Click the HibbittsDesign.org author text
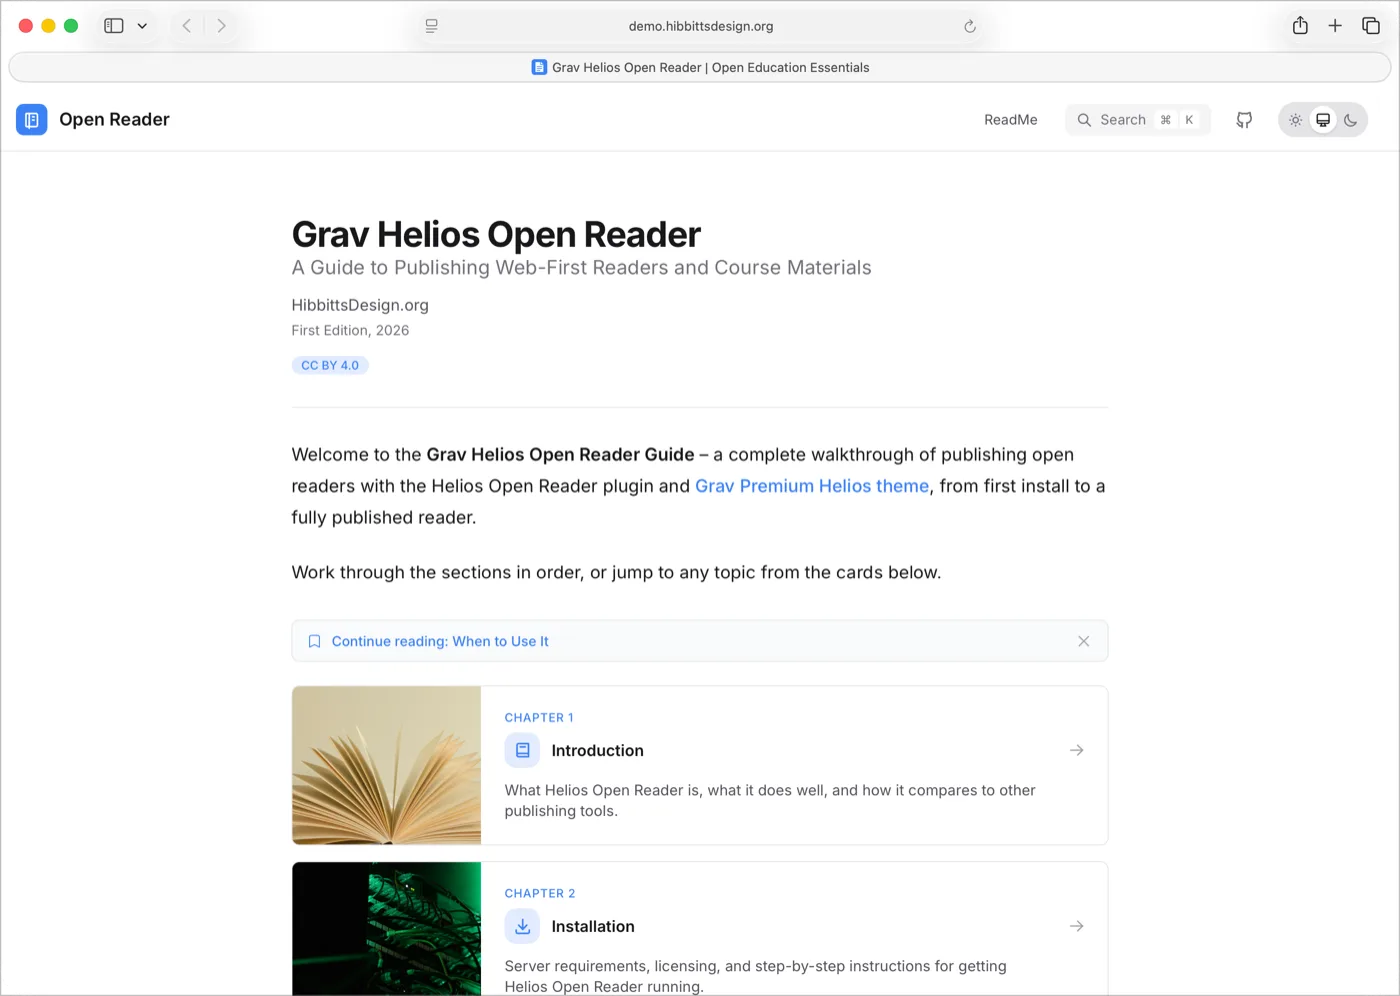 coord(360,305)
